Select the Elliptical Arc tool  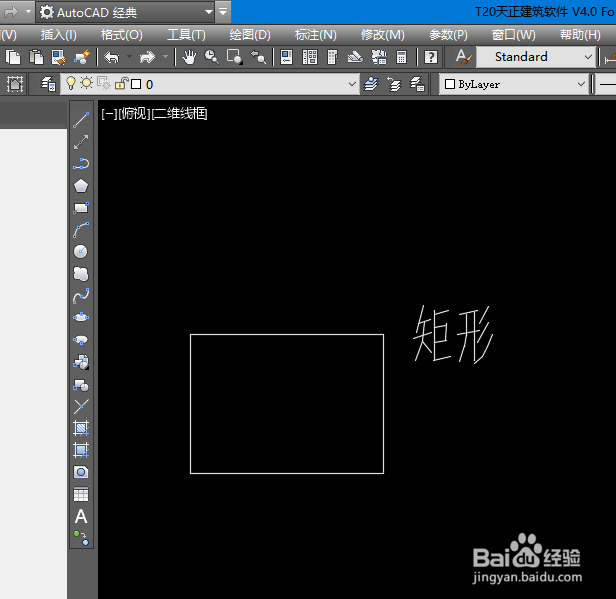81,340
